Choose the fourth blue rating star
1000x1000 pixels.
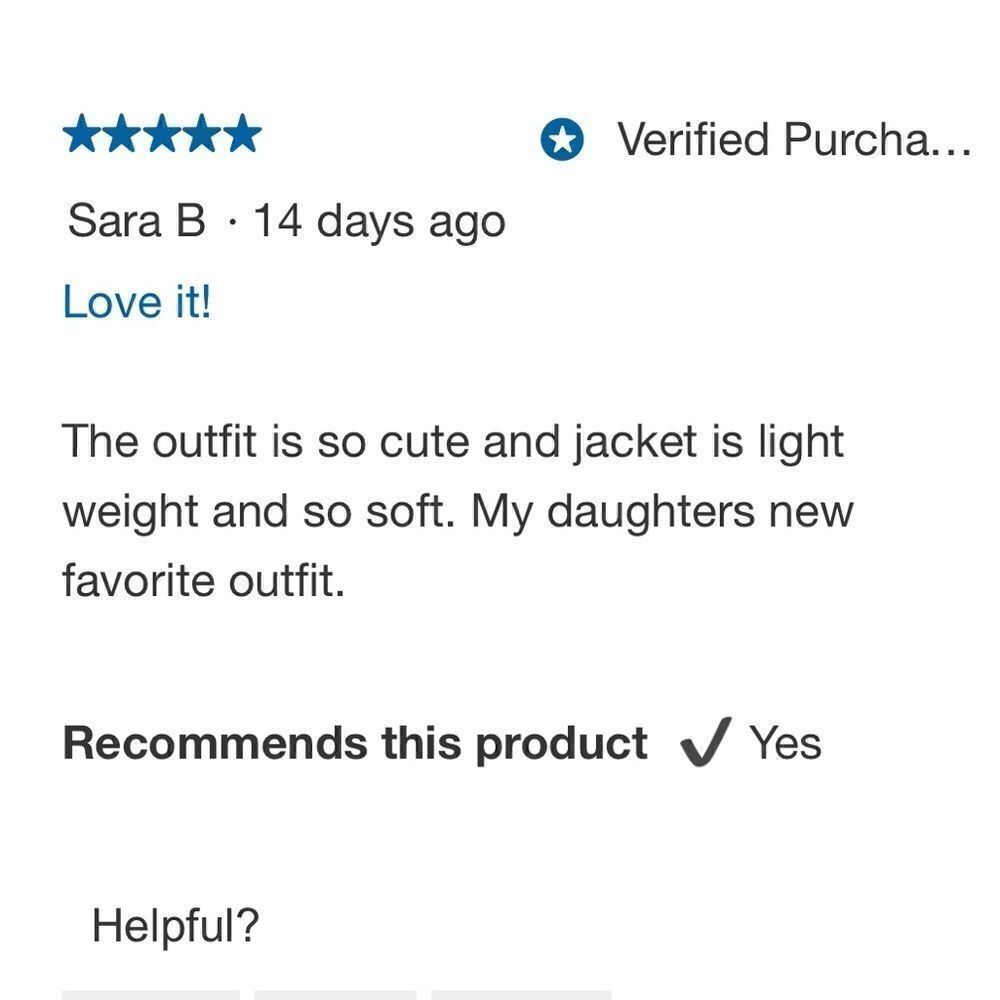tap(202, 134)
